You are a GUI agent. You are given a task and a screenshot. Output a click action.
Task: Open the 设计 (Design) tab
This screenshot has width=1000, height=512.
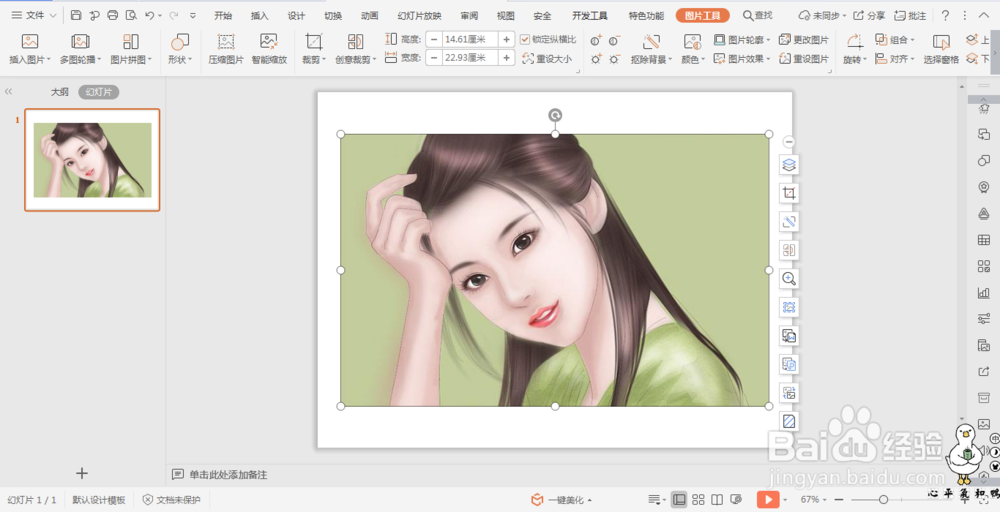coord(296,15)
